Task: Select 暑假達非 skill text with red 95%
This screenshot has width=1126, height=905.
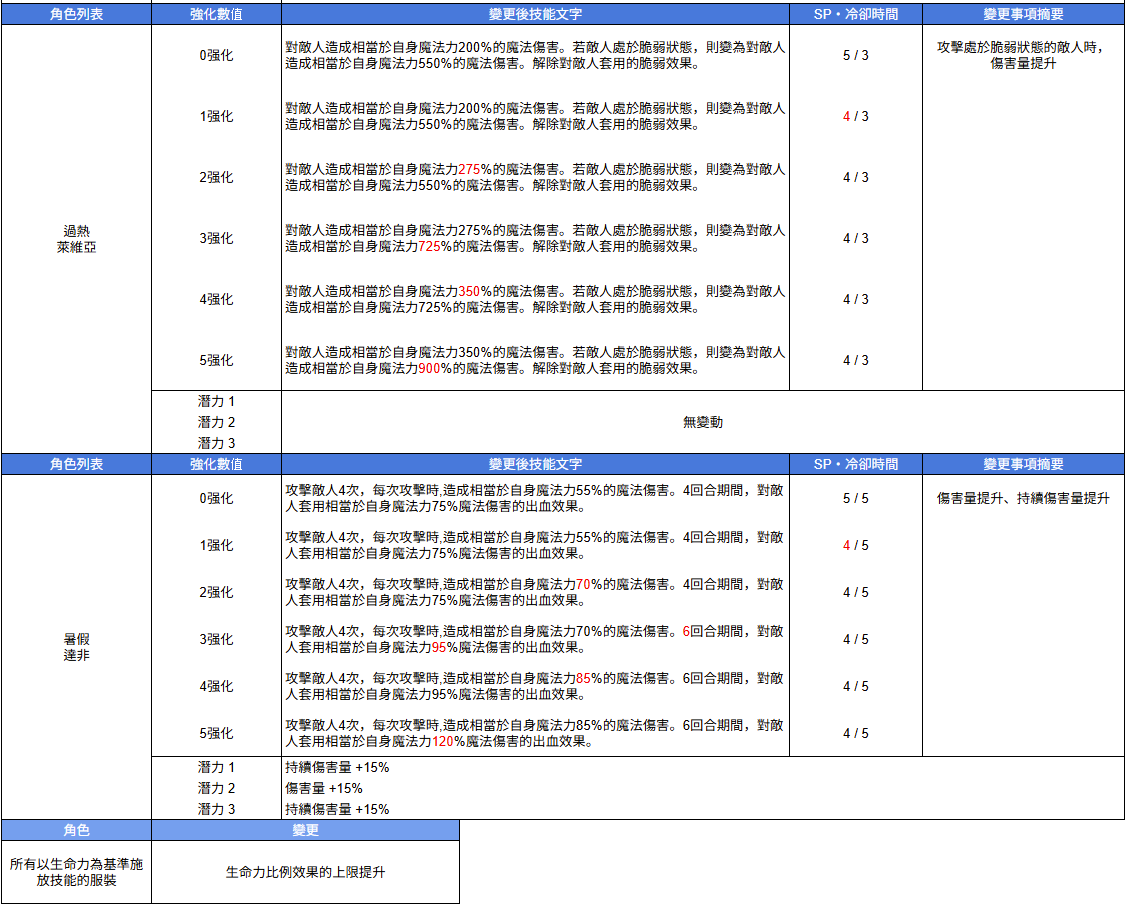Action: pyautogui.click(x=535, y=639)
